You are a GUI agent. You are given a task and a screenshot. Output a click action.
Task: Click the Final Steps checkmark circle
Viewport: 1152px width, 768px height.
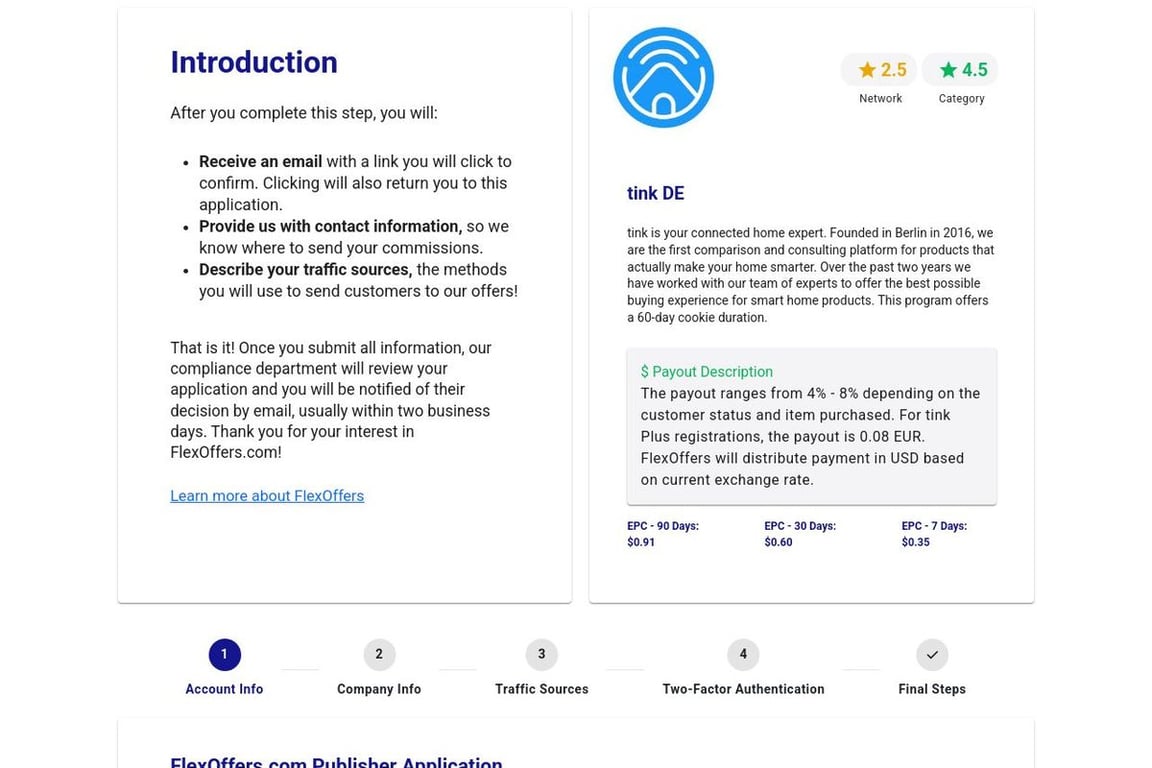tap(932, 654)
